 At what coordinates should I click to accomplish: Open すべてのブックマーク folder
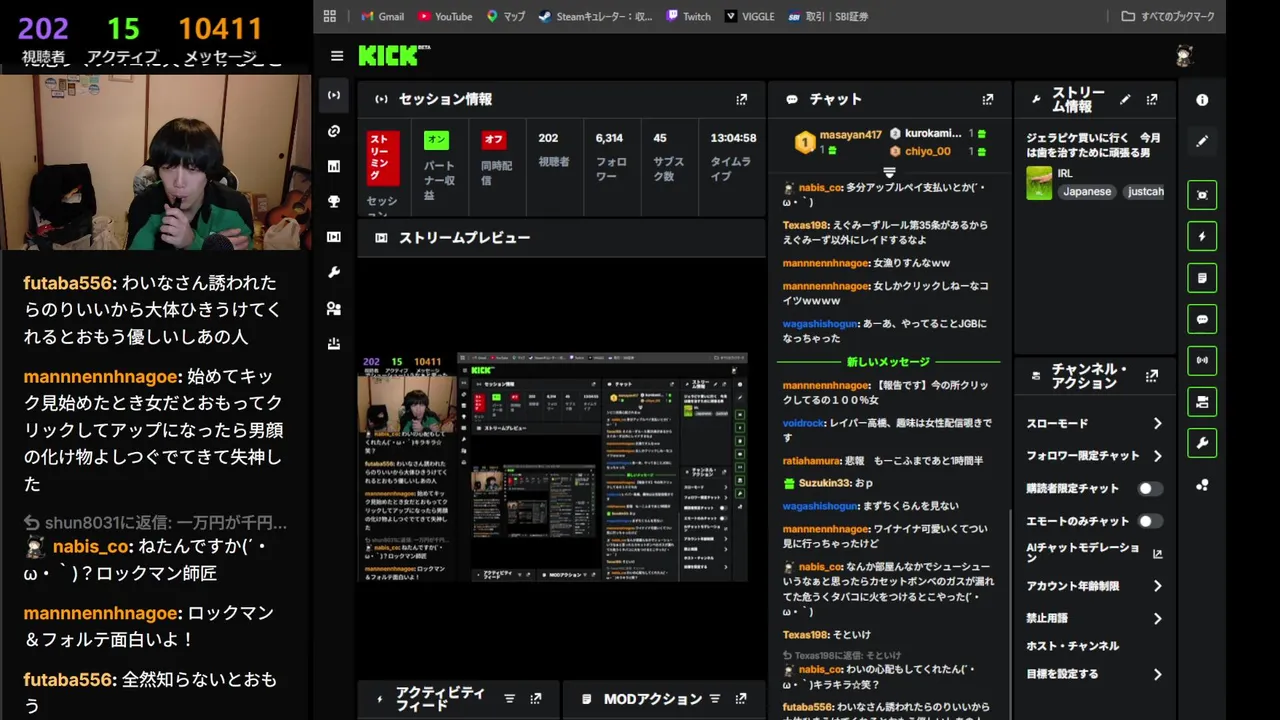click(1168, 16)
